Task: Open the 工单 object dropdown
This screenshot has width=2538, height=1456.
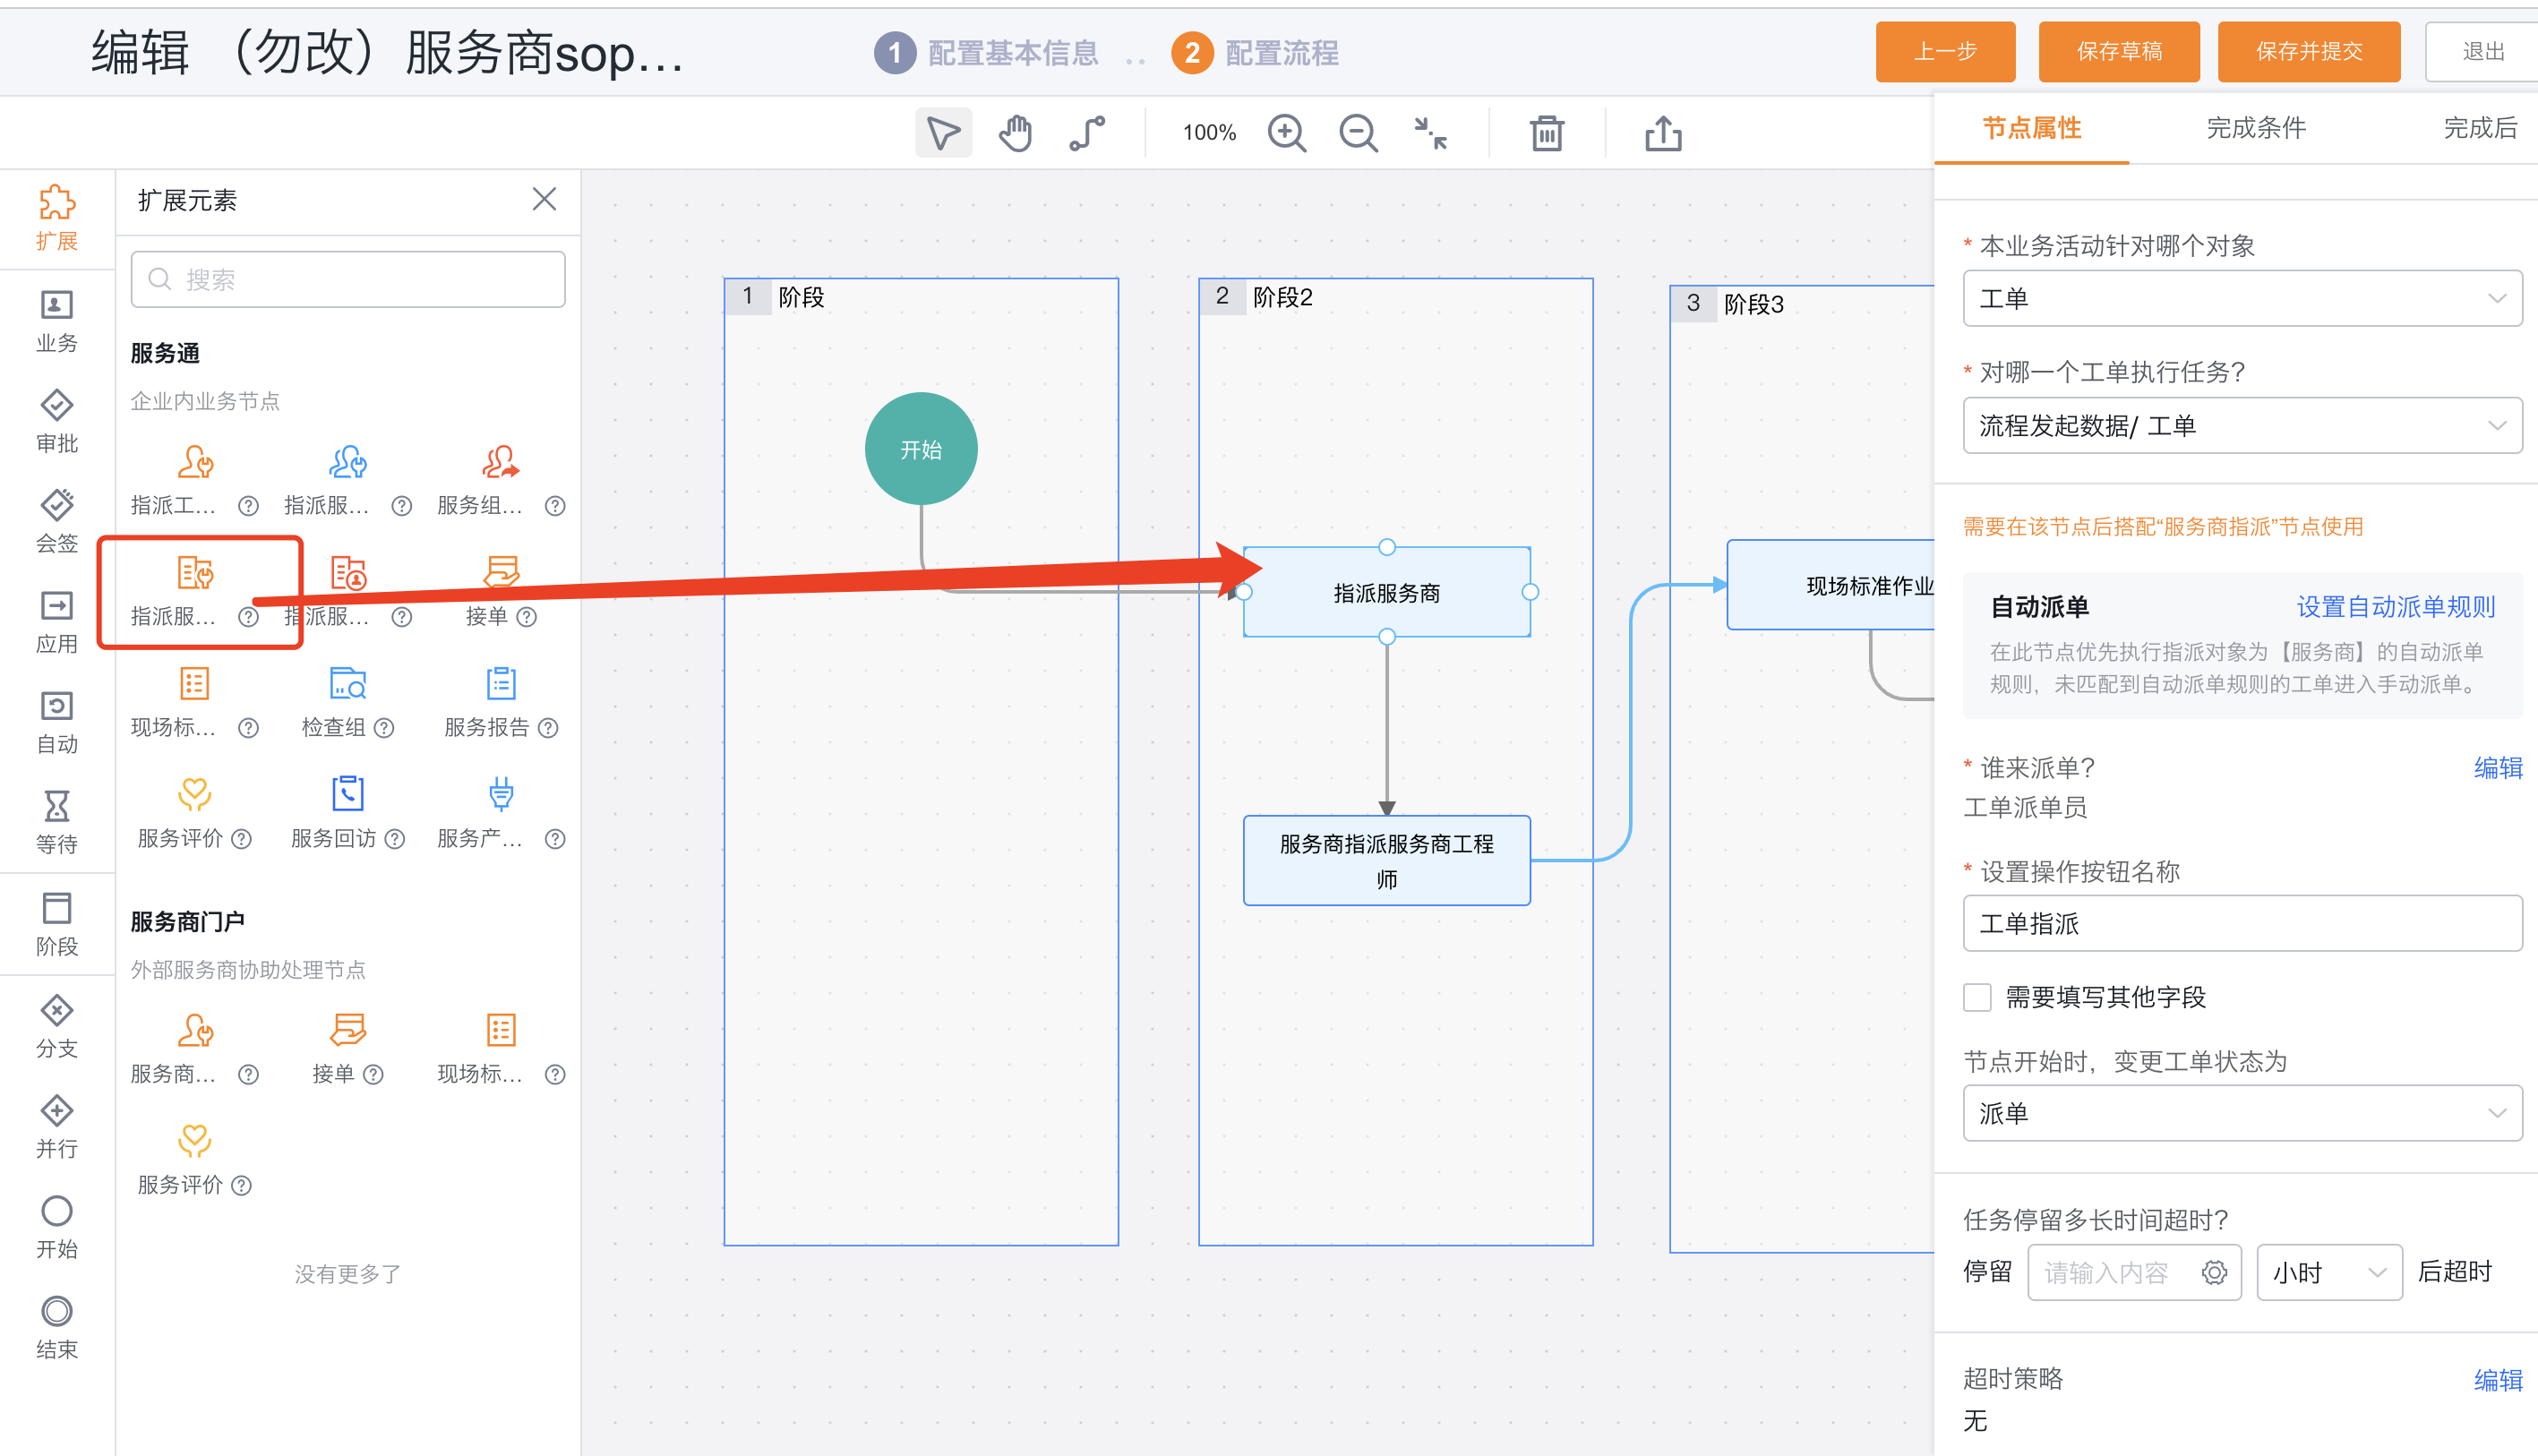Action: pos(2242,298)
